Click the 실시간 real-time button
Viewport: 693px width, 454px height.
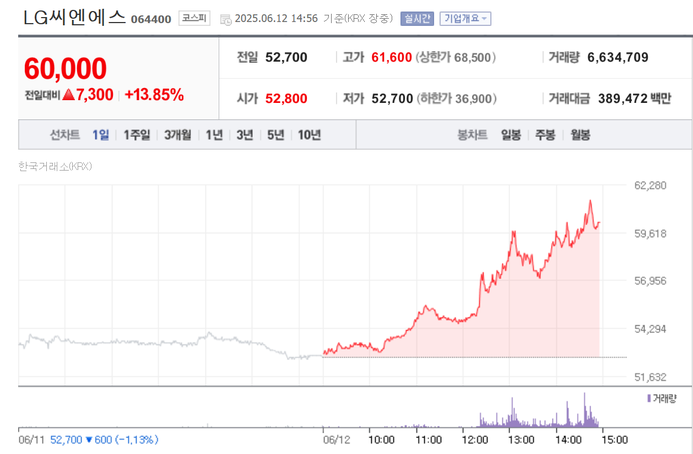coord(417,19)
